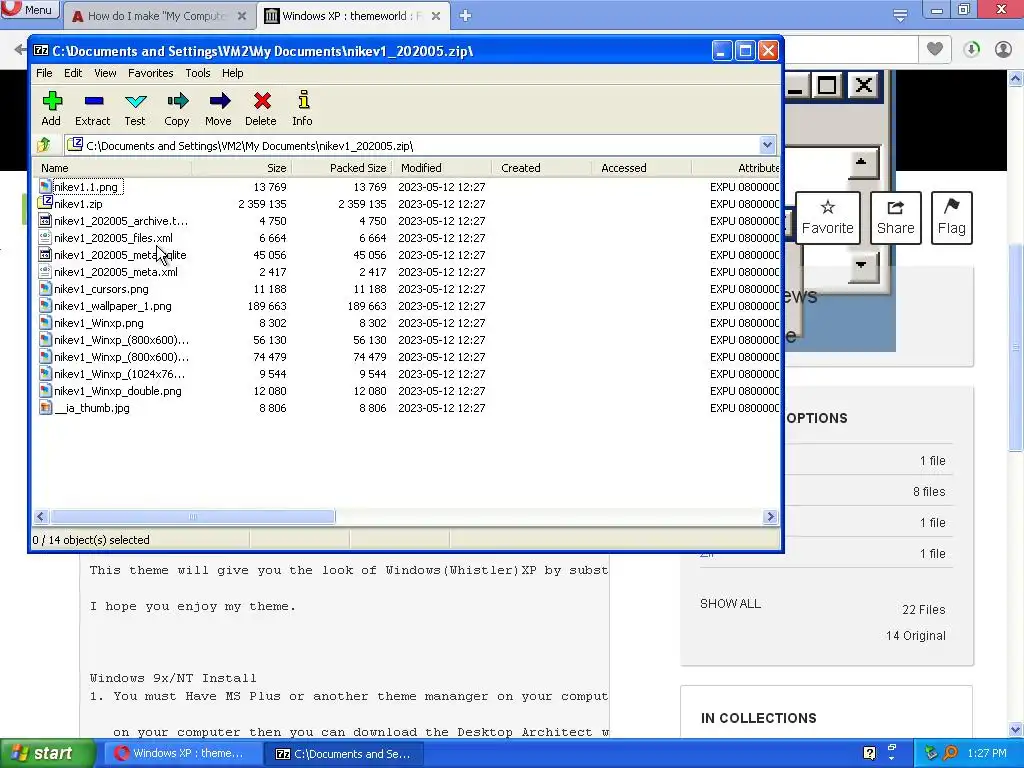Image resolution: width=1024 pixels, height=768 pixels.
Task: Open the Help menu
Action: [232, 73]
